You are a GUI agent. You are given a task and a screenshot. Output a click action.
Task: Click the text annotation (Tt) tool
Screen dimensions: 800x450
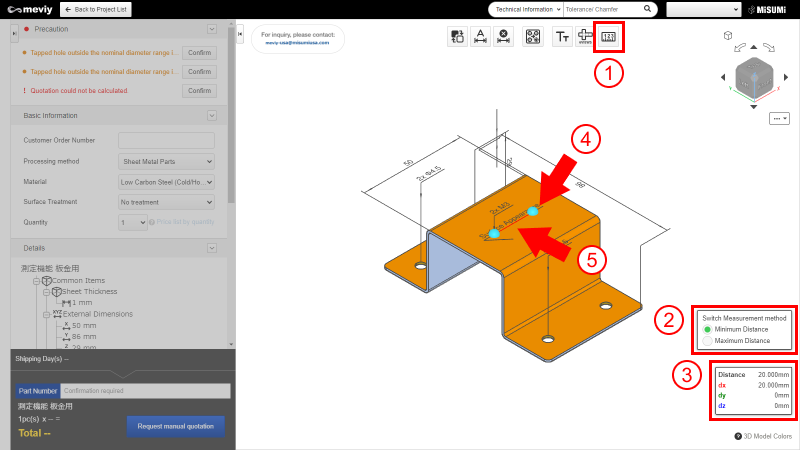pyautogui.click(x=562, y=37)
